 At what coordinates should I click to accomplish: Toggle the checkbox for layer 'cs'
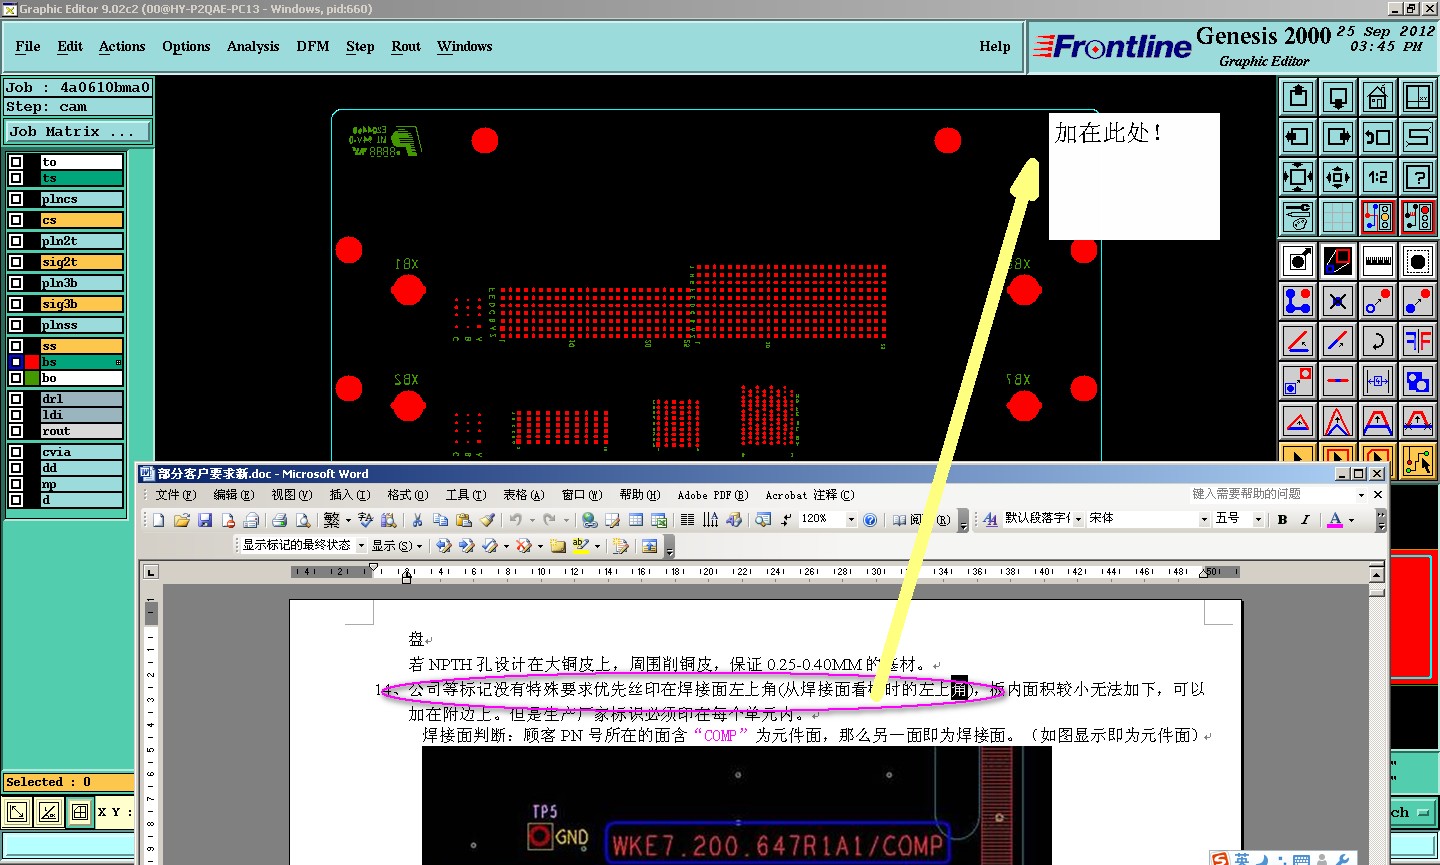click(x=16, y=220)
